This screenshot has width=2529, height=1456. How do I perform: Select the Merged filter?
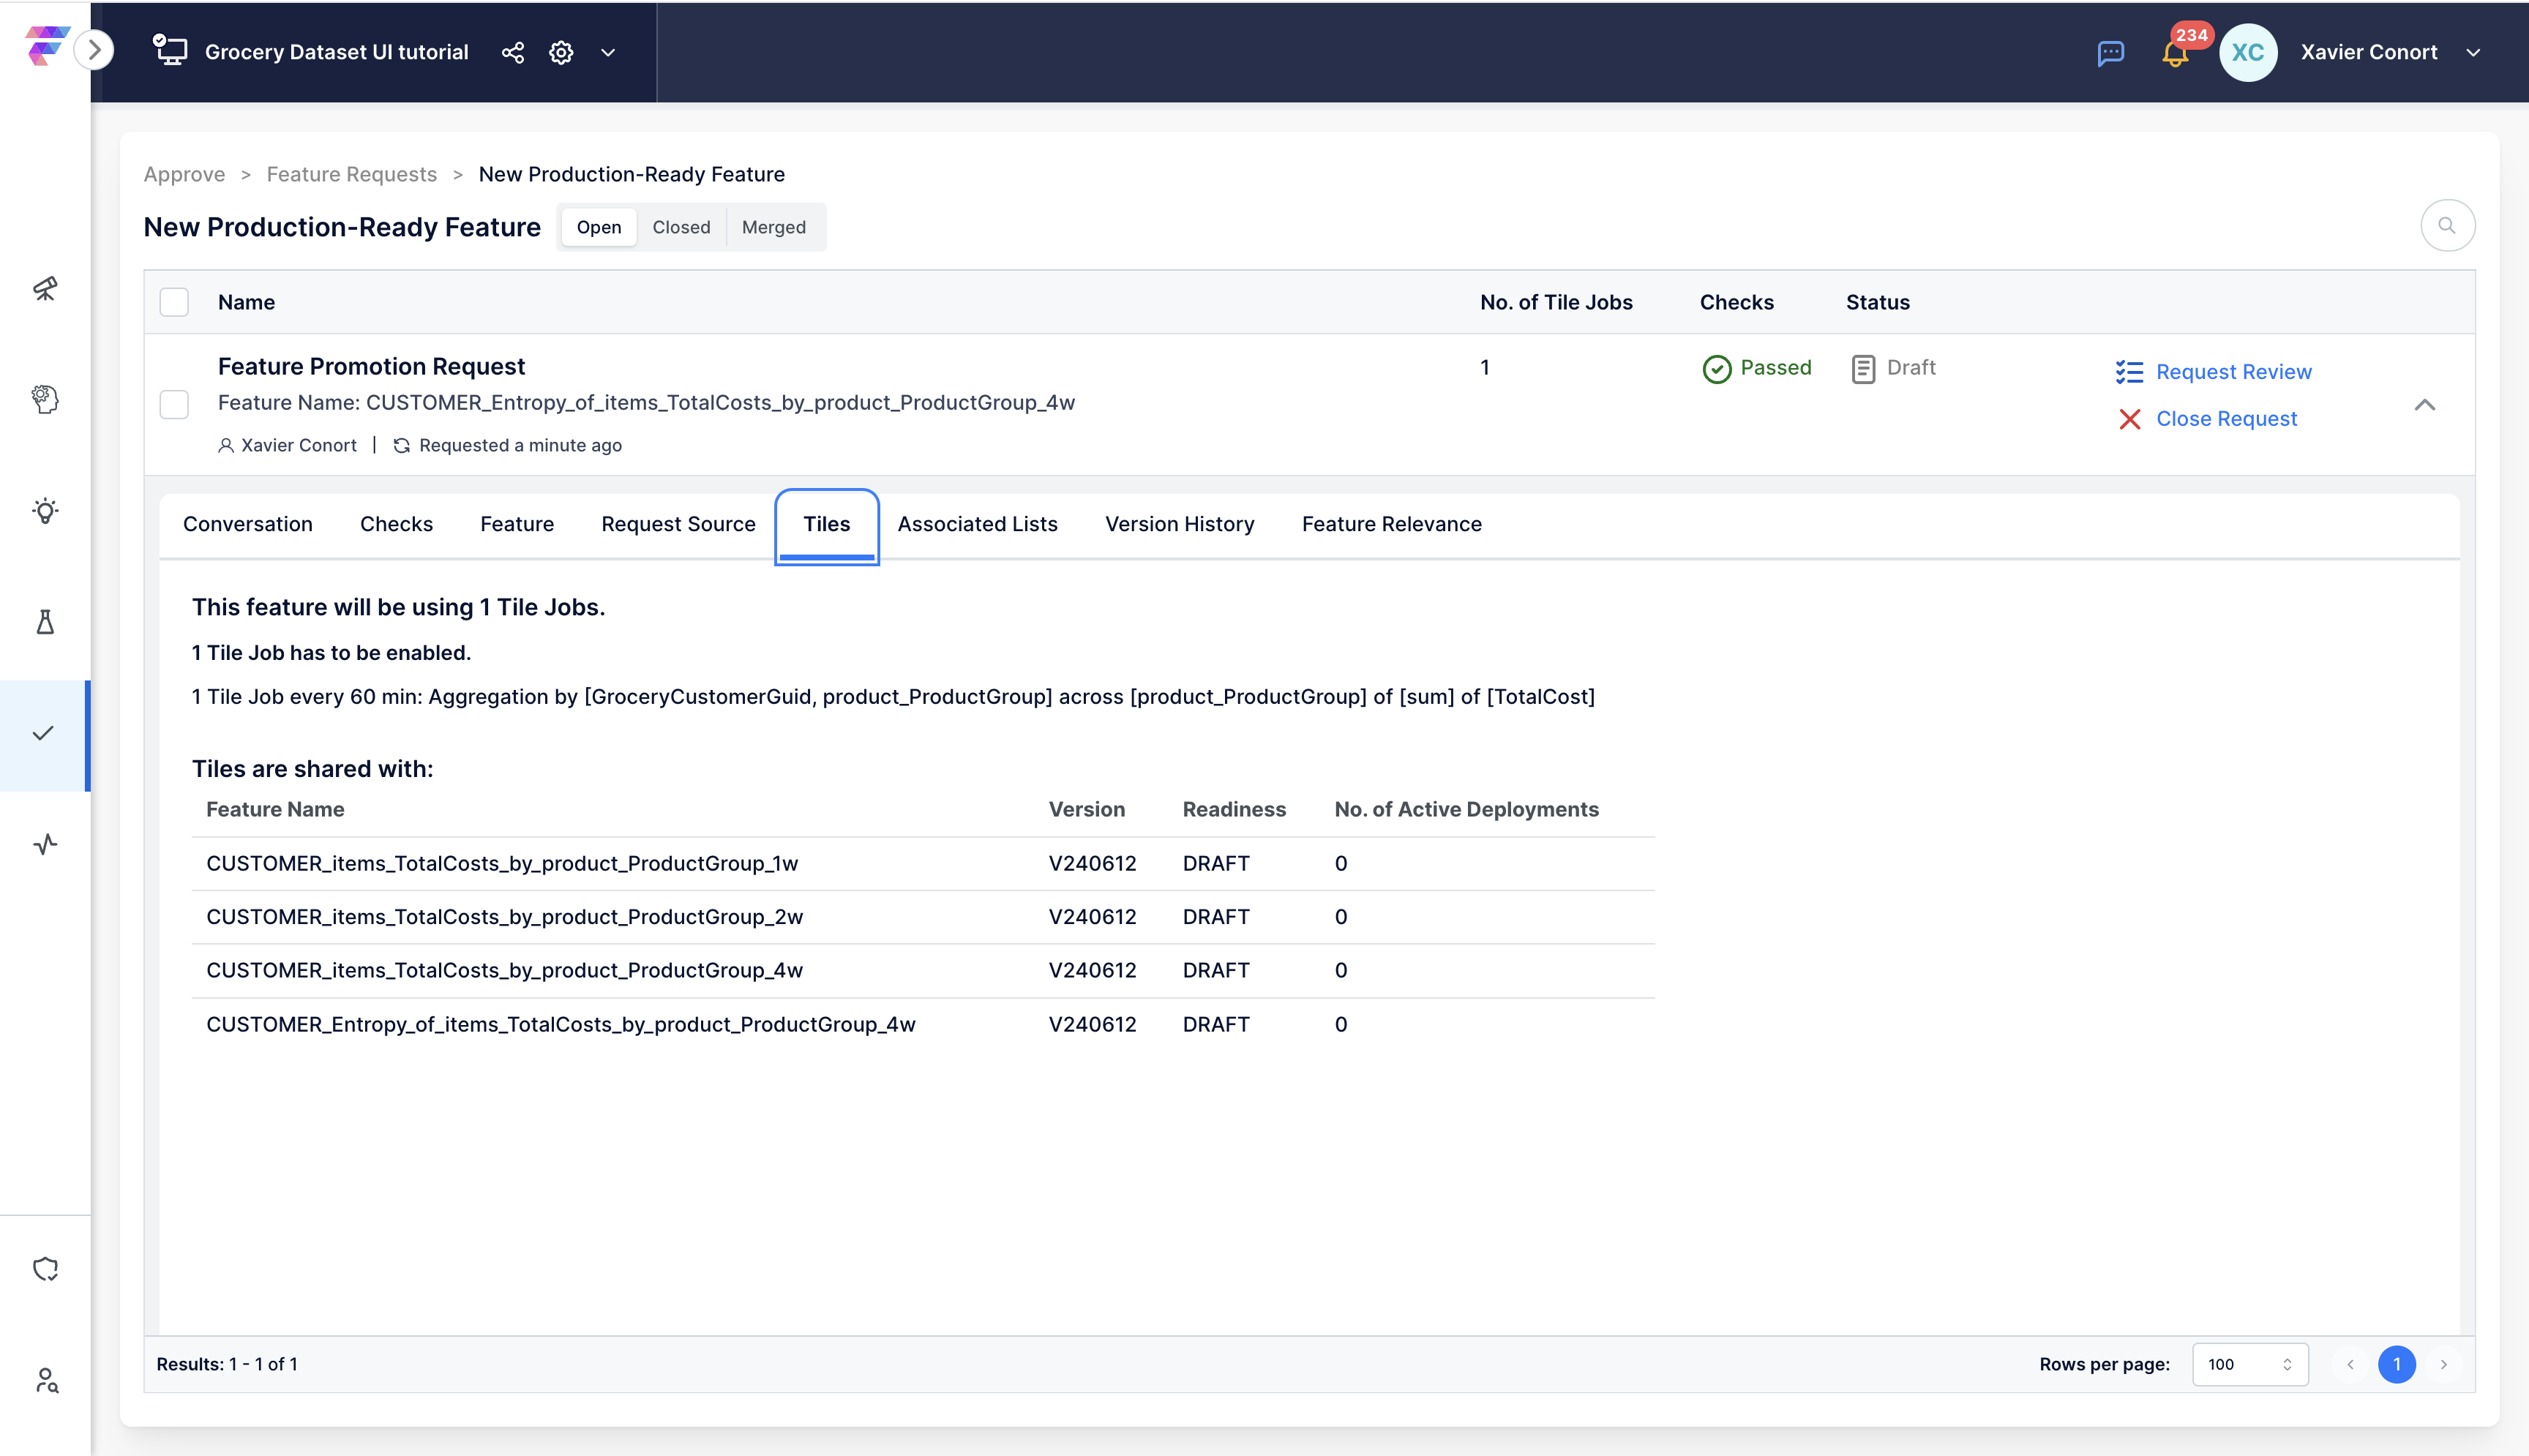point(773,227)
